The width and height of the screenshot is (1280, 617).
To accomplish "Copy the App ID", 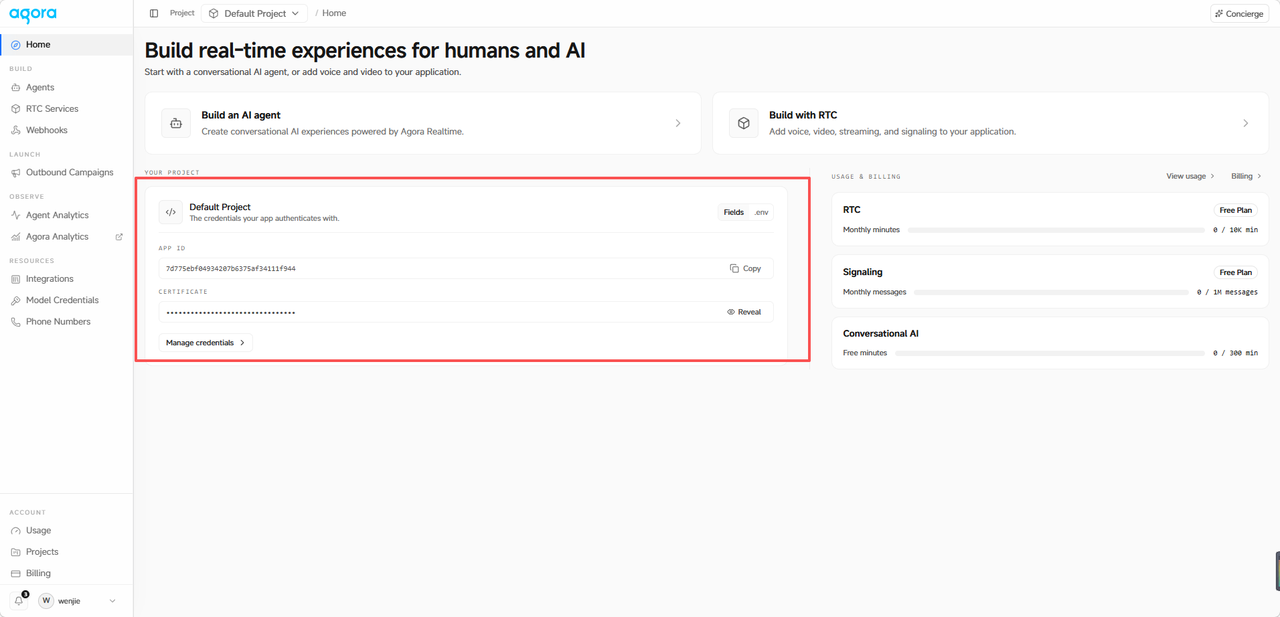I will [x=746, y=268].
